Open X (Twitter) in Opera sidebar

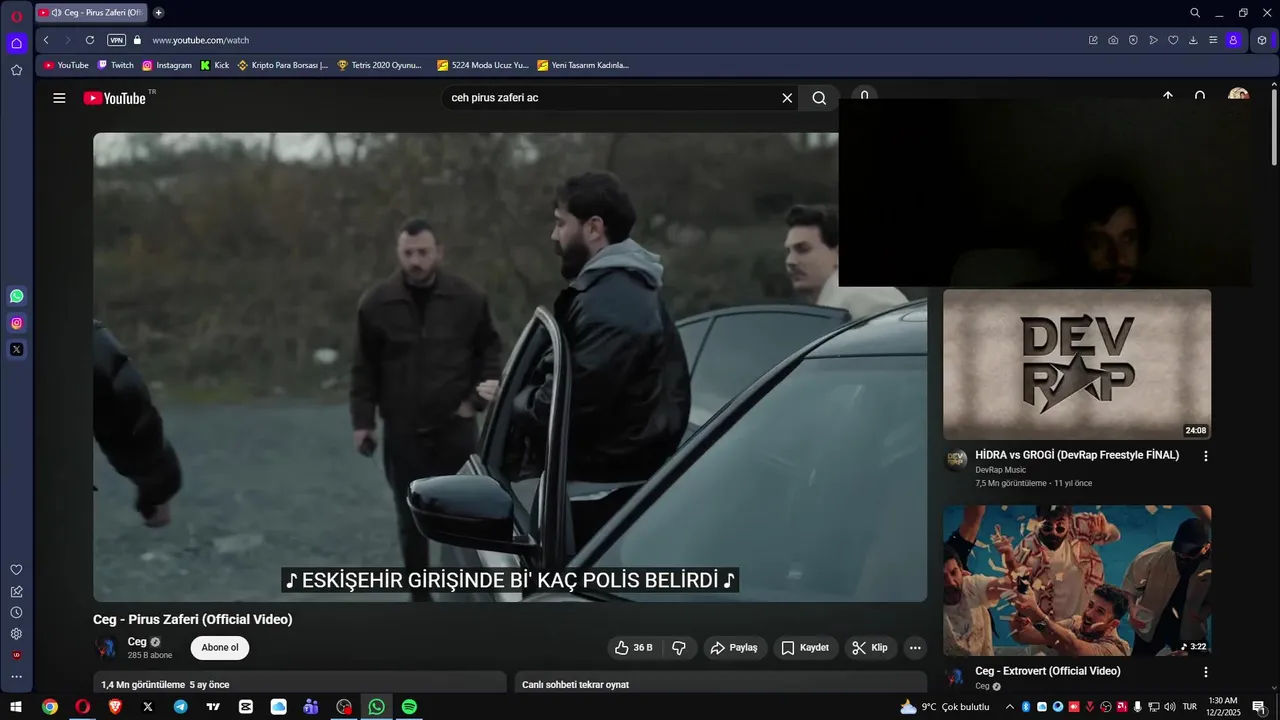click(x=16, y=350)
